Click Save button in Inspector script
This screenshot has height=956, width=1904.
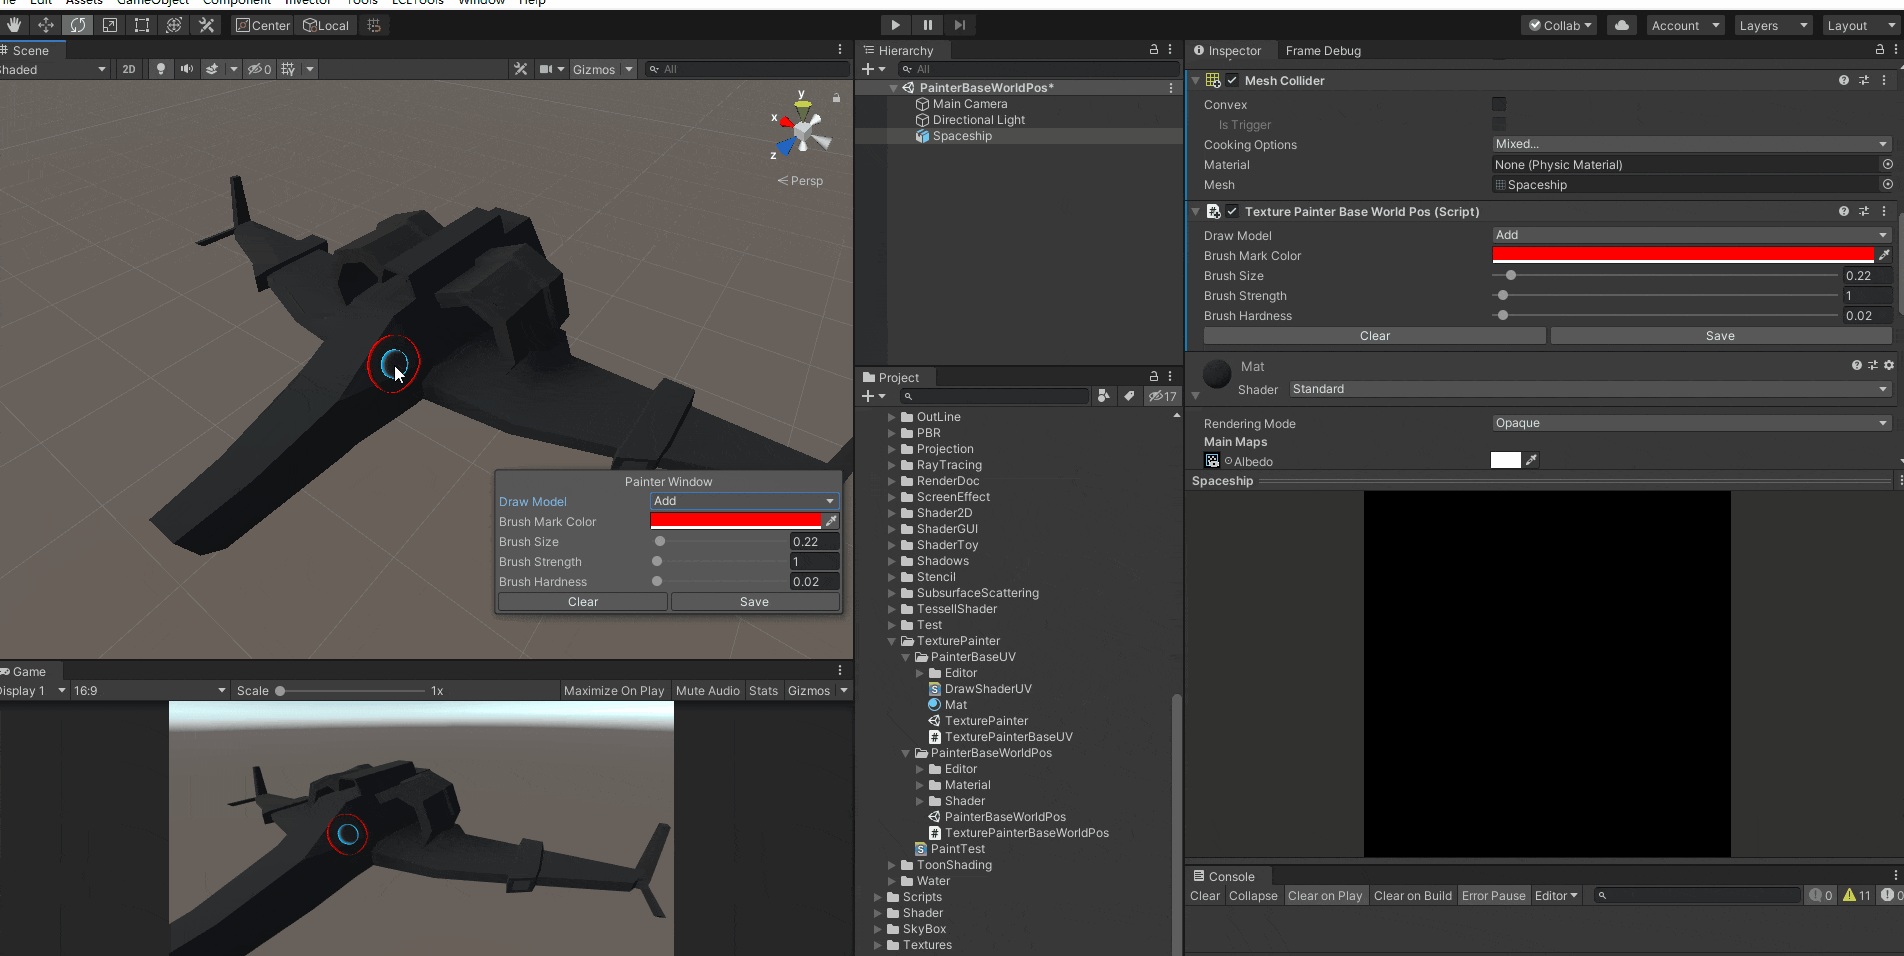coord(1721,335)
